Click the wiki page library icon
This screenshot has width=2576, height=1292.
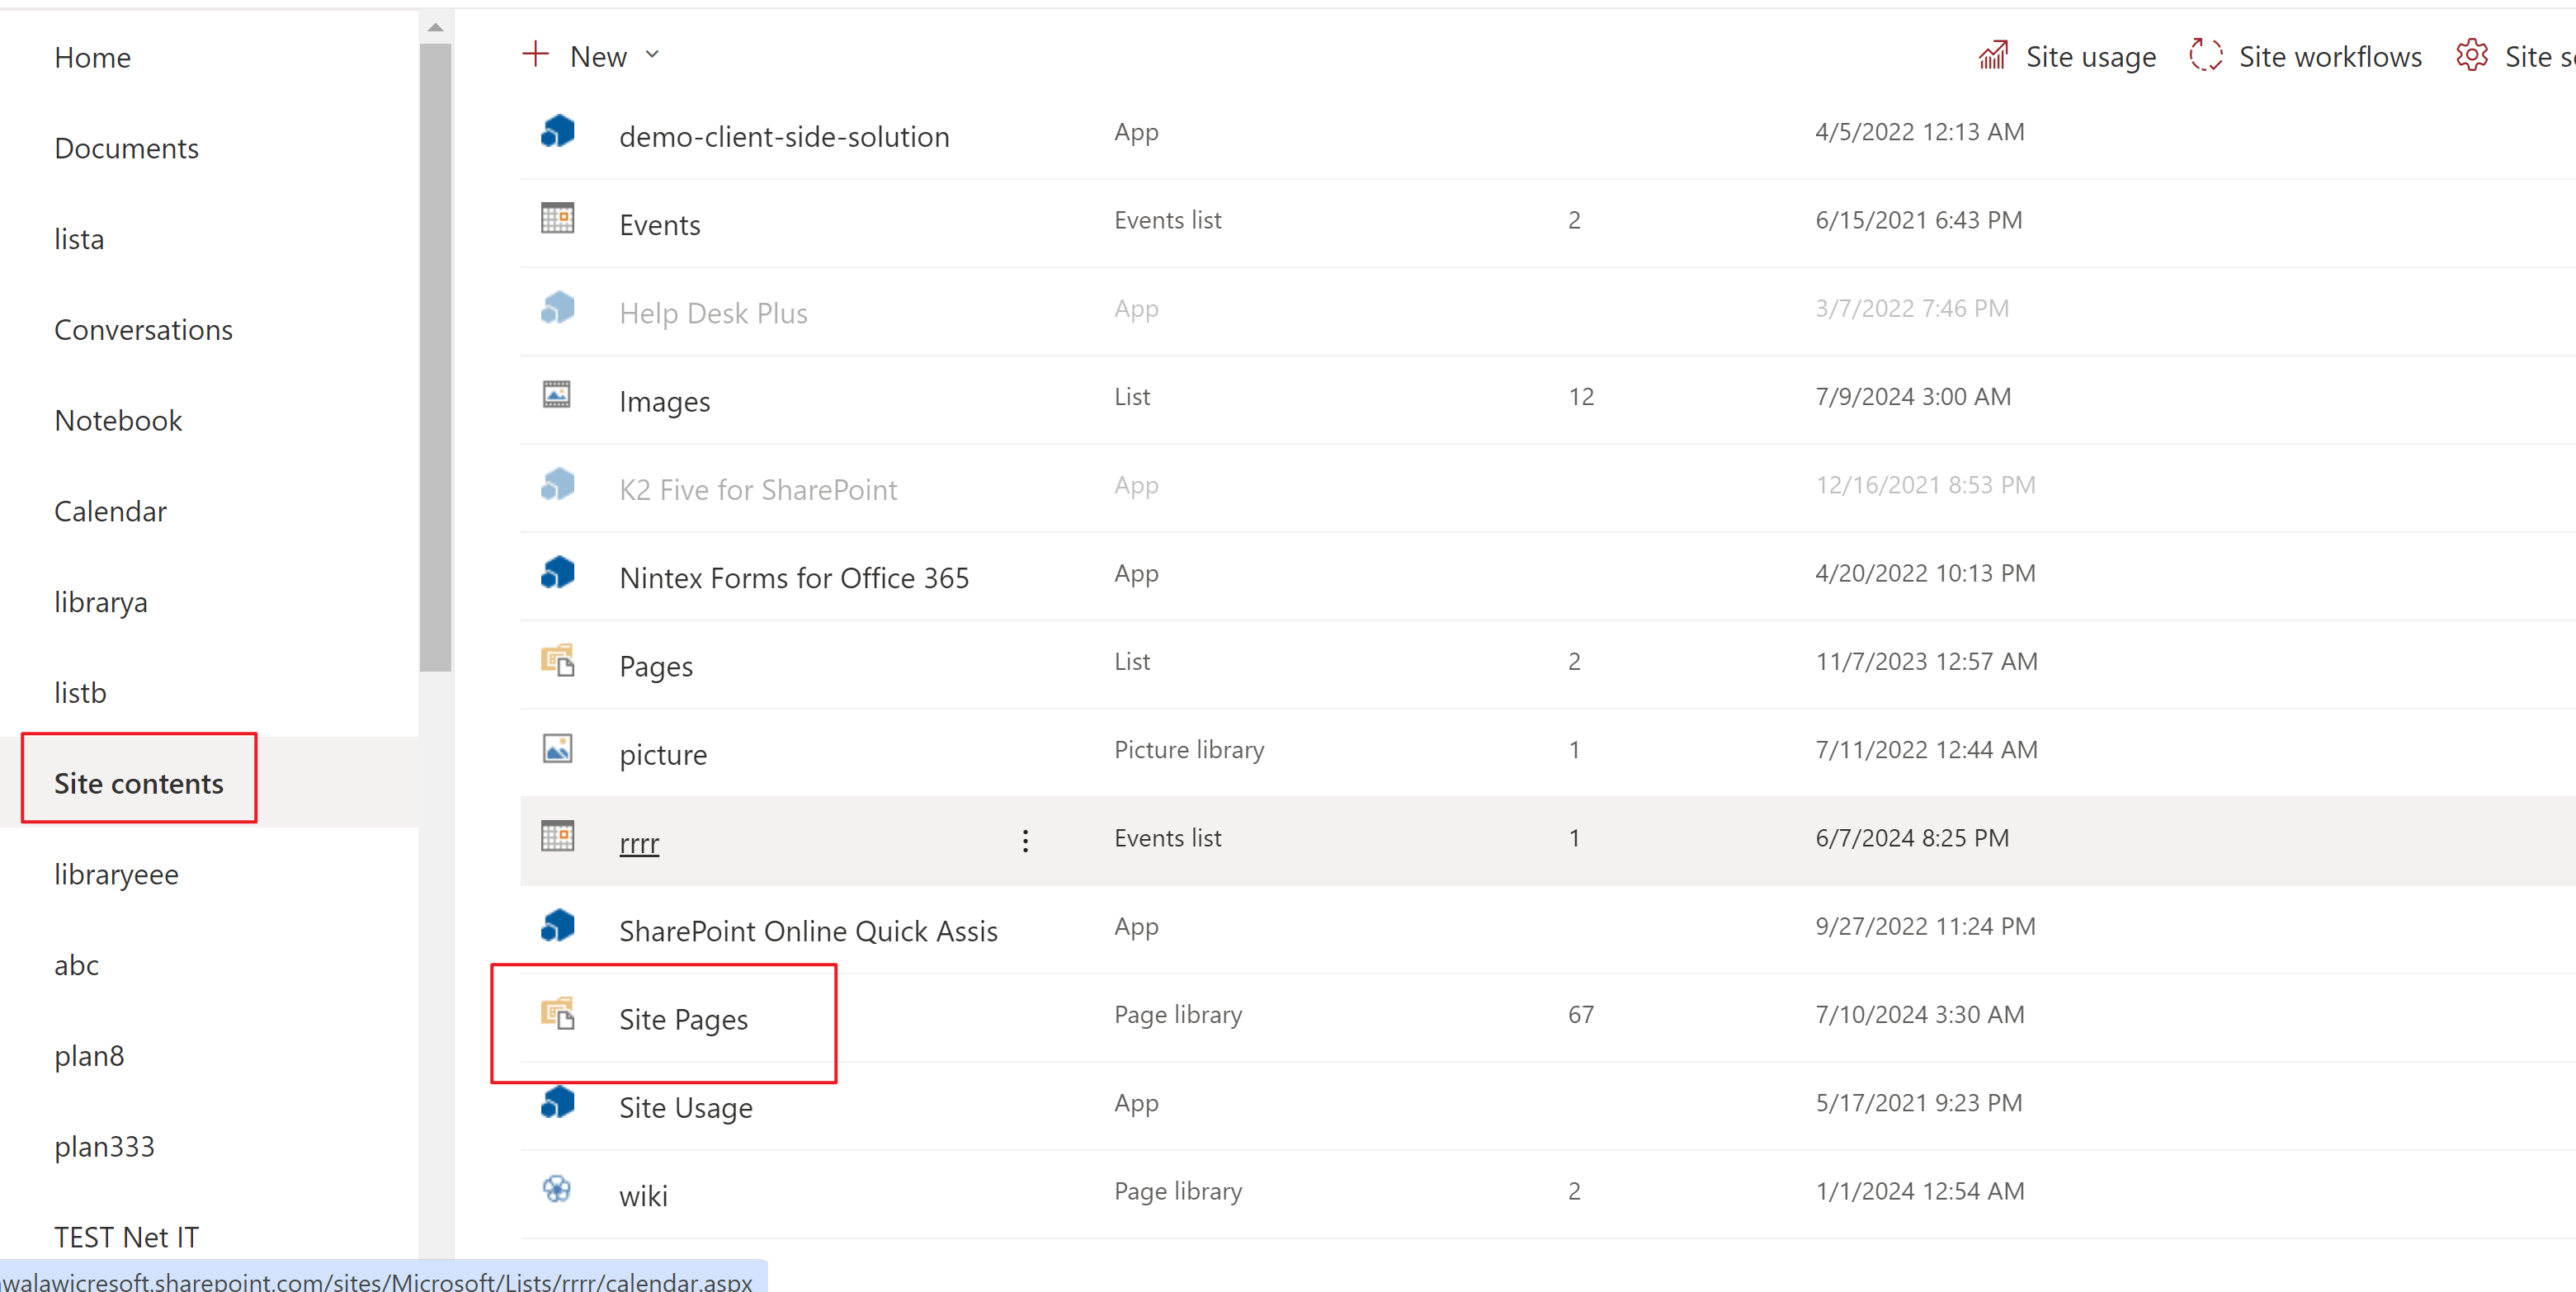pos(557,1190)
